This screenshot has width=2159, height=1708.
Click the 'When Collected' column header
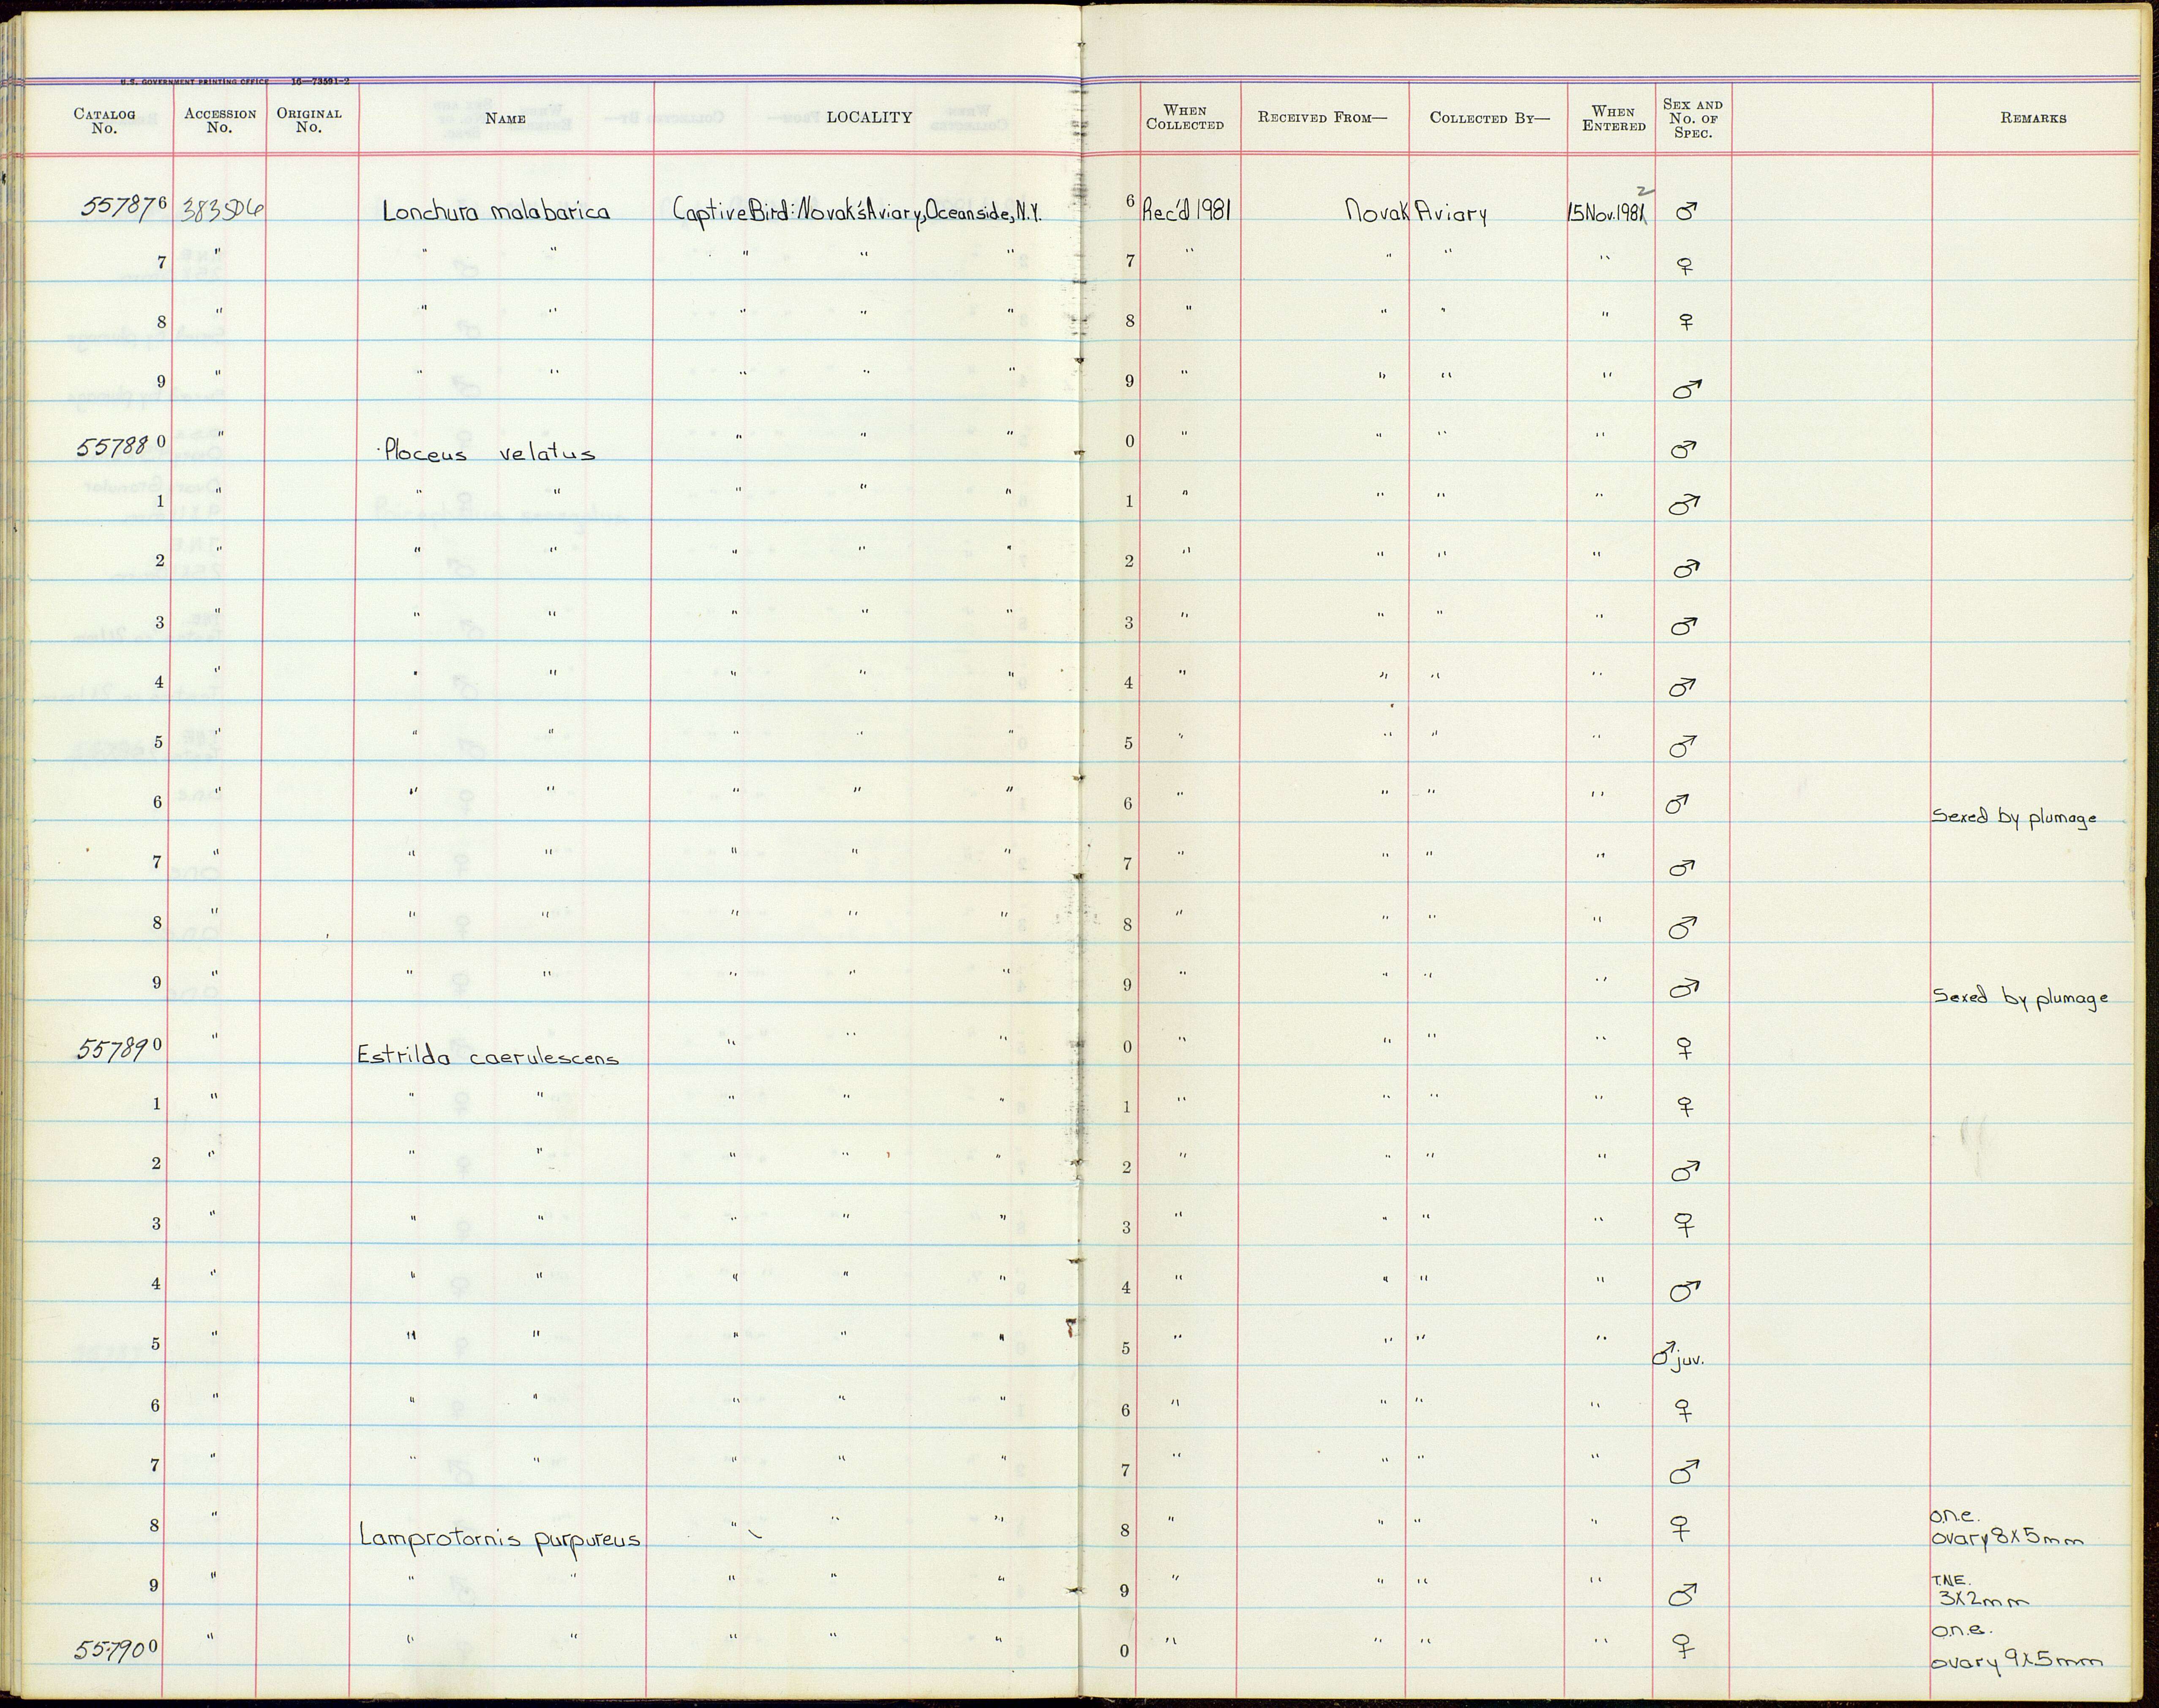coord(1185,118)
